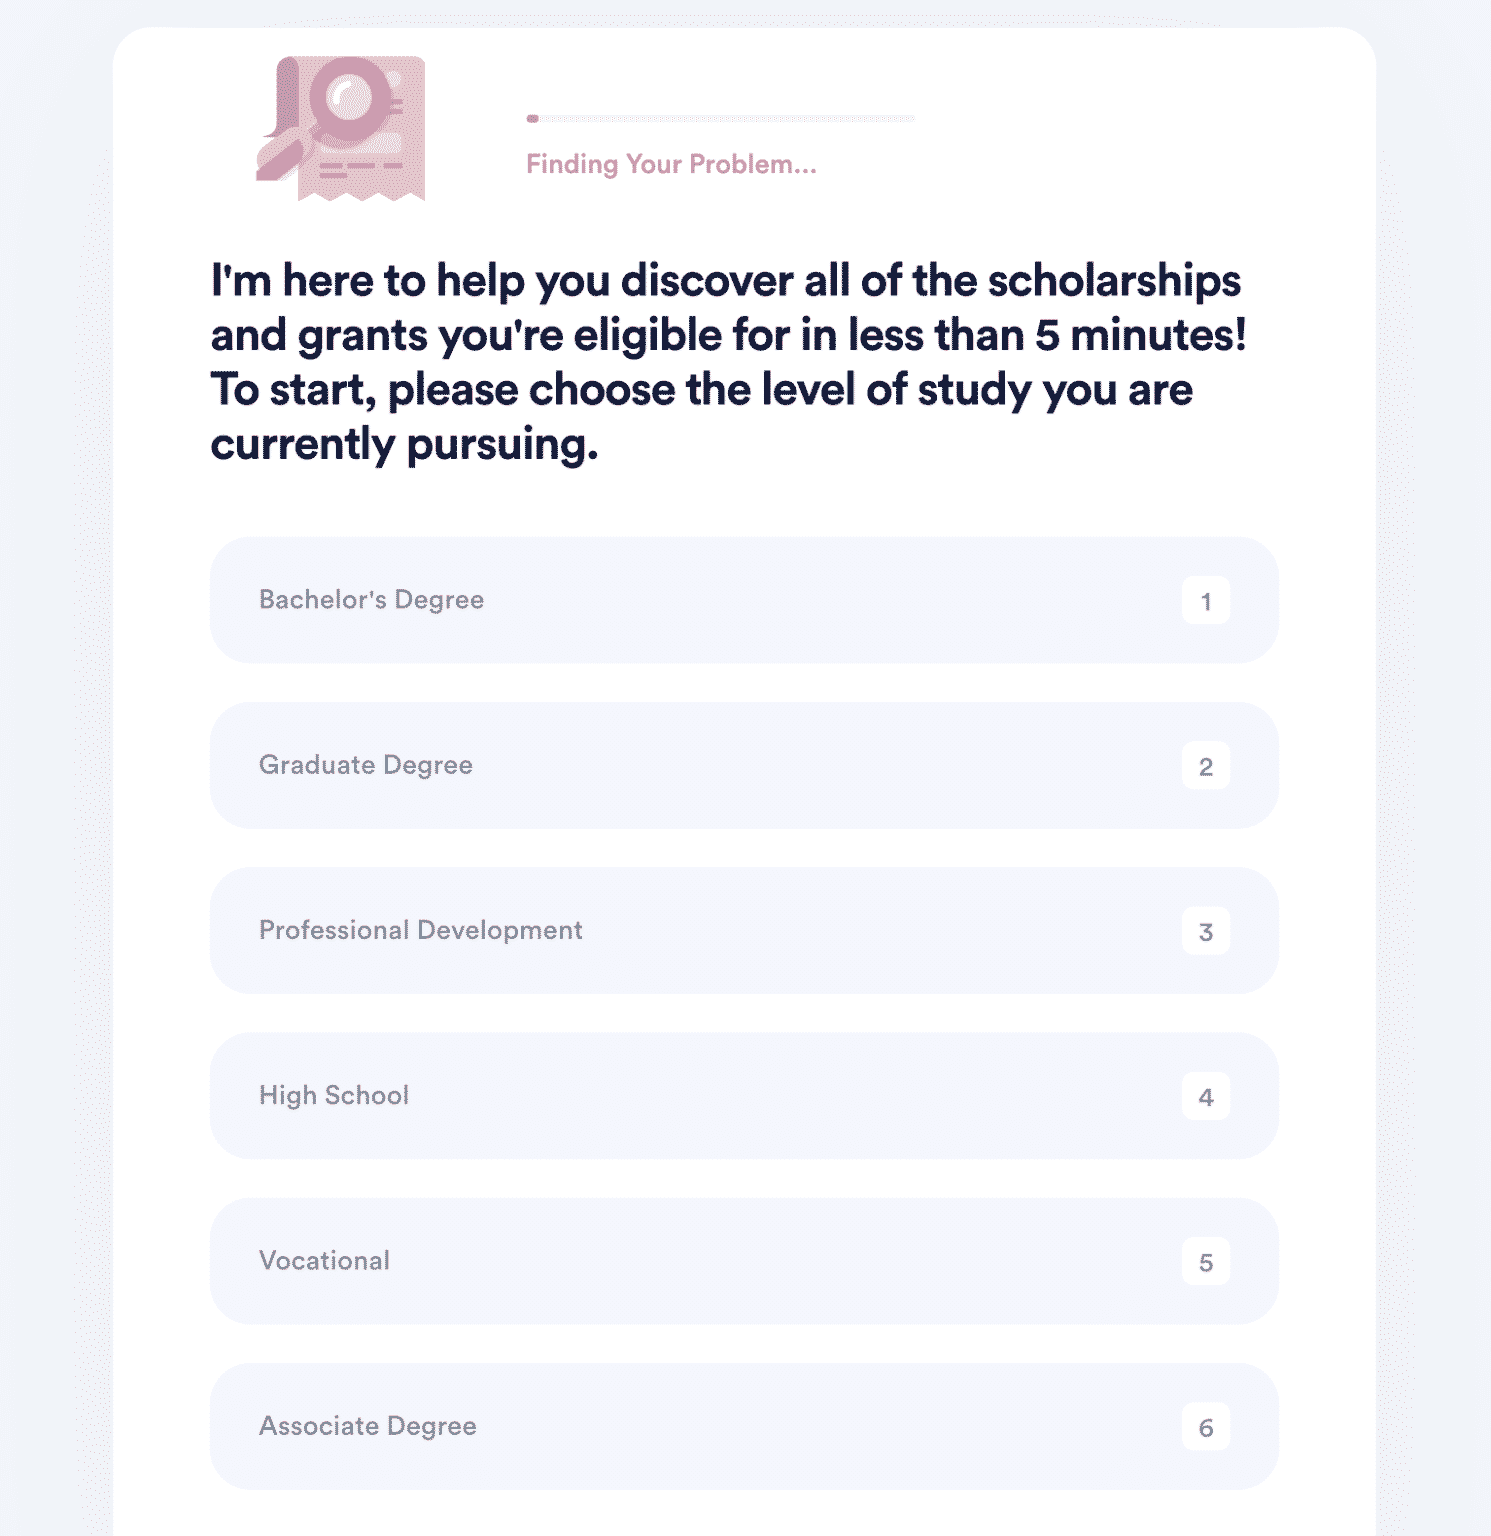Click the scholarships intro heading text
Image resolution: width=1491 pixels, height=1536 pixels.
pos(727,362)
